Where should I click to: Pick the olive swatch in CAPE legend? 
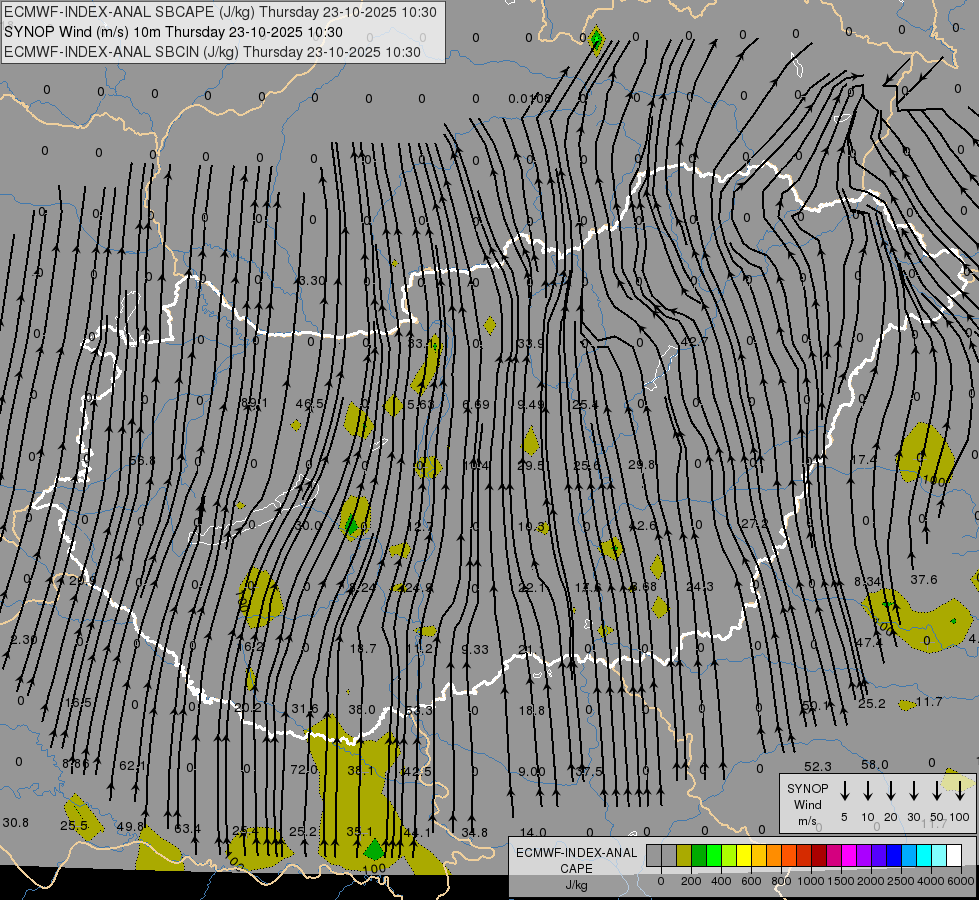pyautogui.click(x=684, y=855)
